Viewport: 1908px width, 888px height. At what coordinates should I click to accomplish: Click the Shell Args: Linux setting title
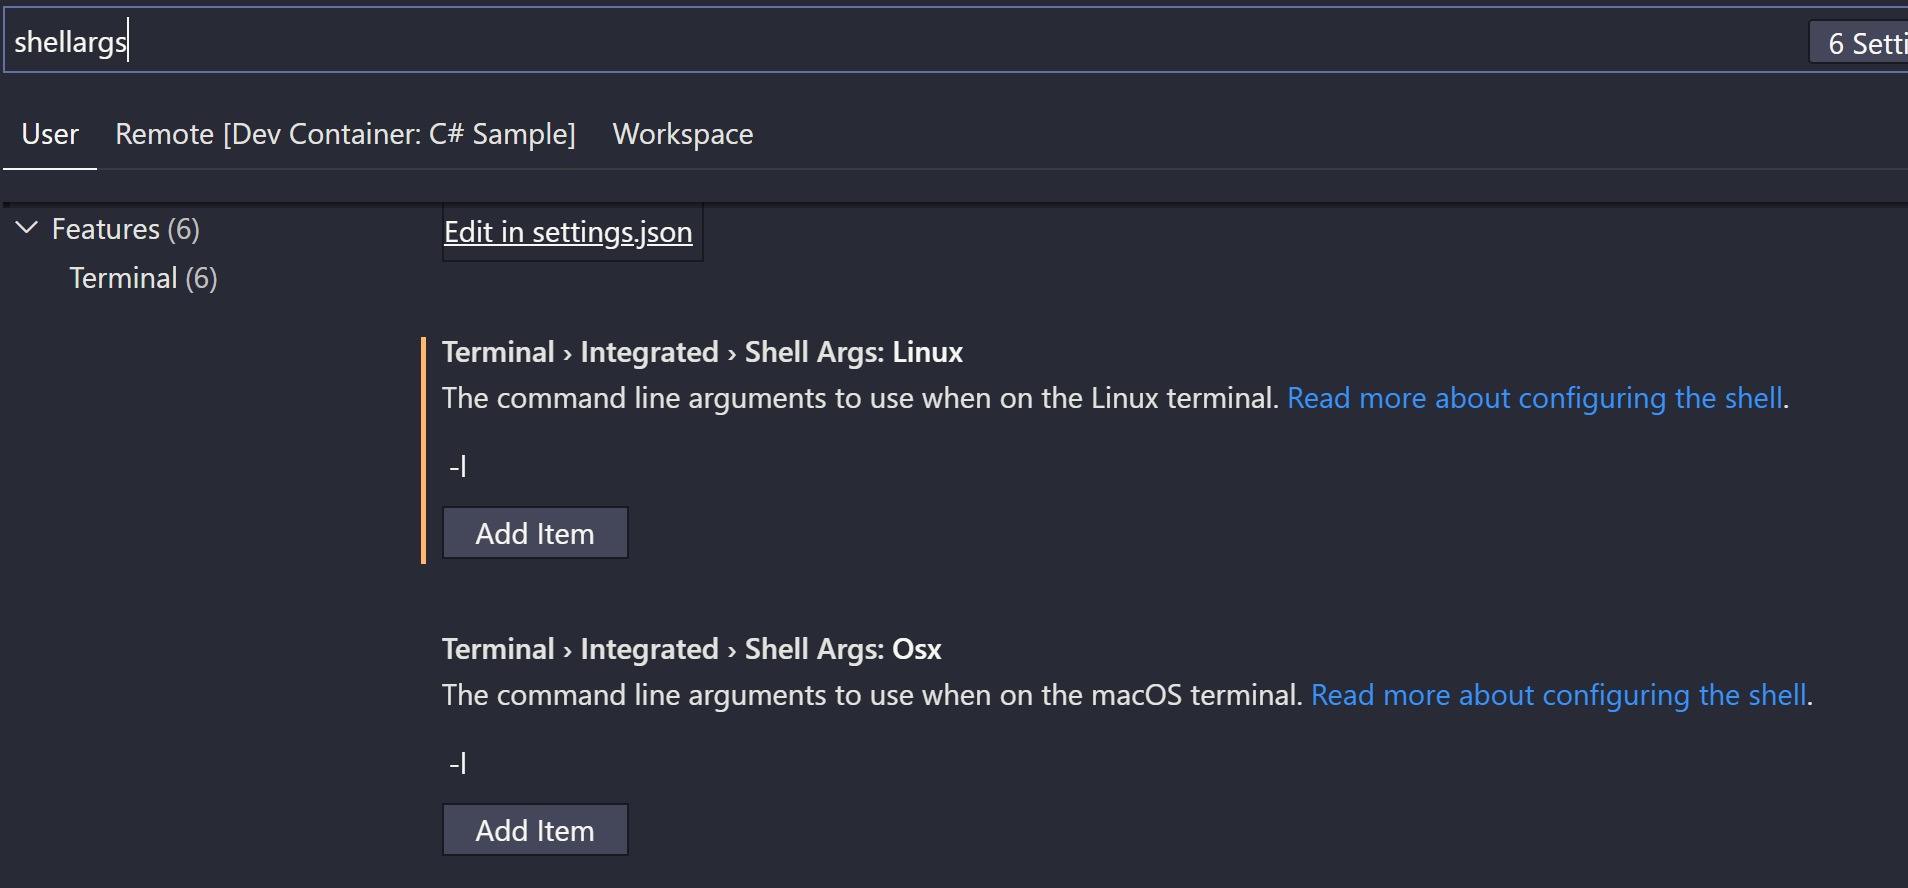coord(701,351)
